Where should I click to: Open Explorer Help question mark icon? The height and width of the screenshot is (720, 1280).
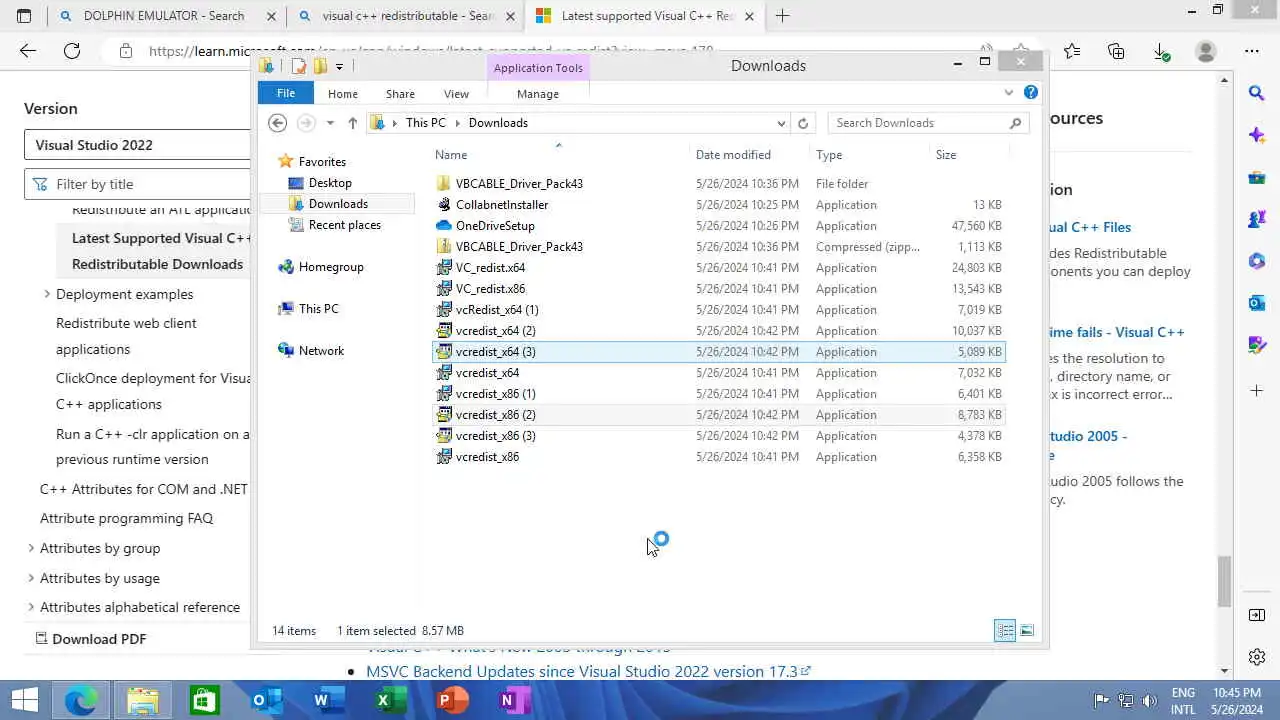point(1031,92)
